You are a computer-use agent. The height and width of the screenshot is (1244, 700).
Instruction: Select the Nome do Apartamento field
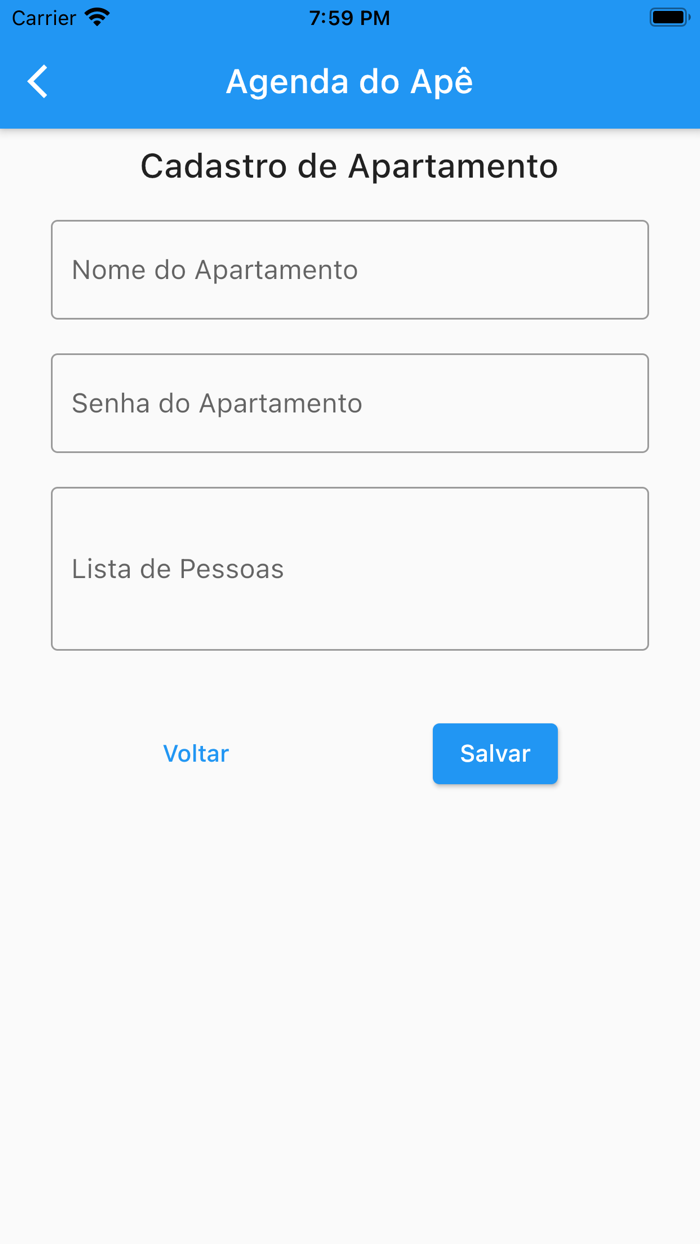(x=350, y=269)
